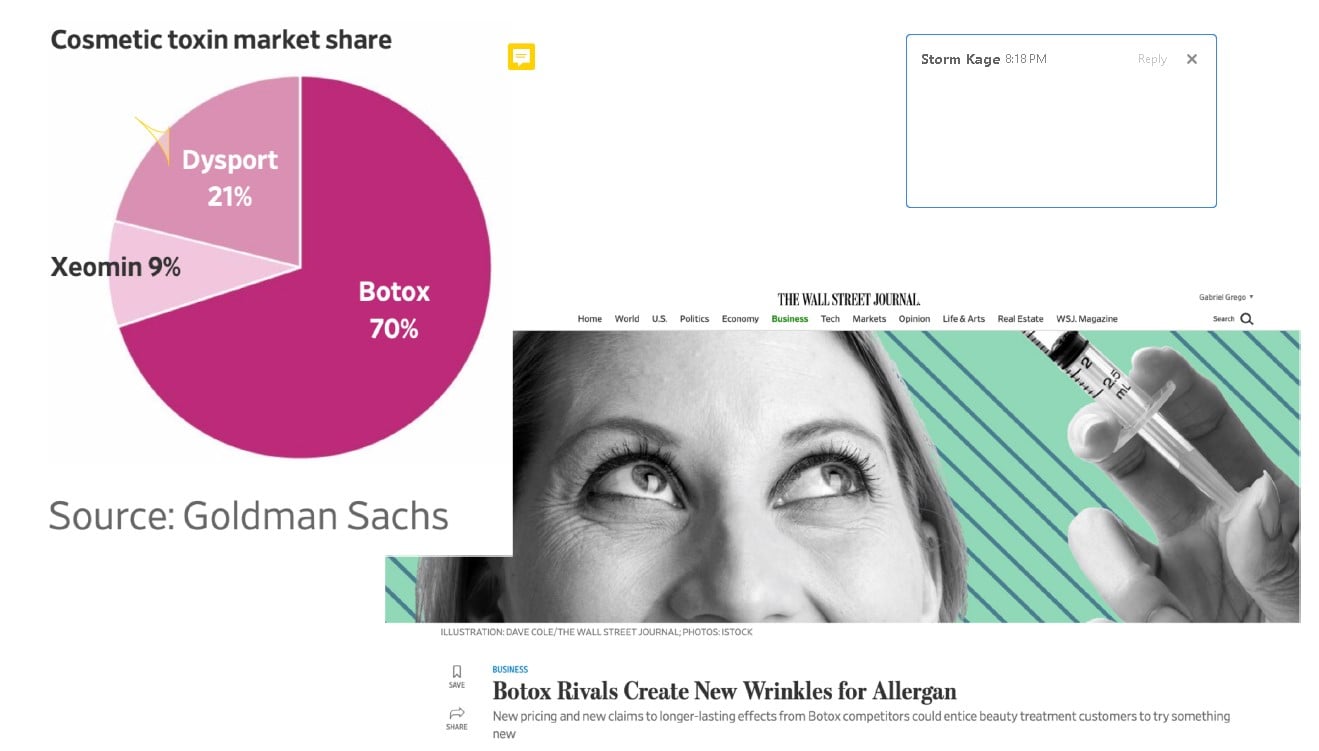Click The Wall Street Journal logo
The image size is (1319, 751).
coord(849,299)
